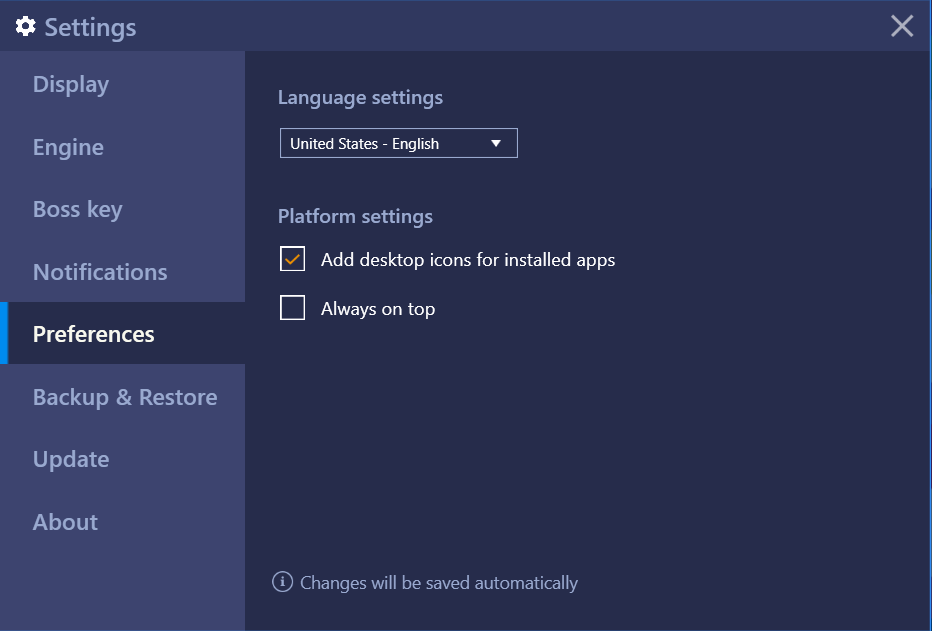Click the 'Add desktop icons for installed apps' label
The width and height of the screenshot is (932, 631).
coord(468,260)
